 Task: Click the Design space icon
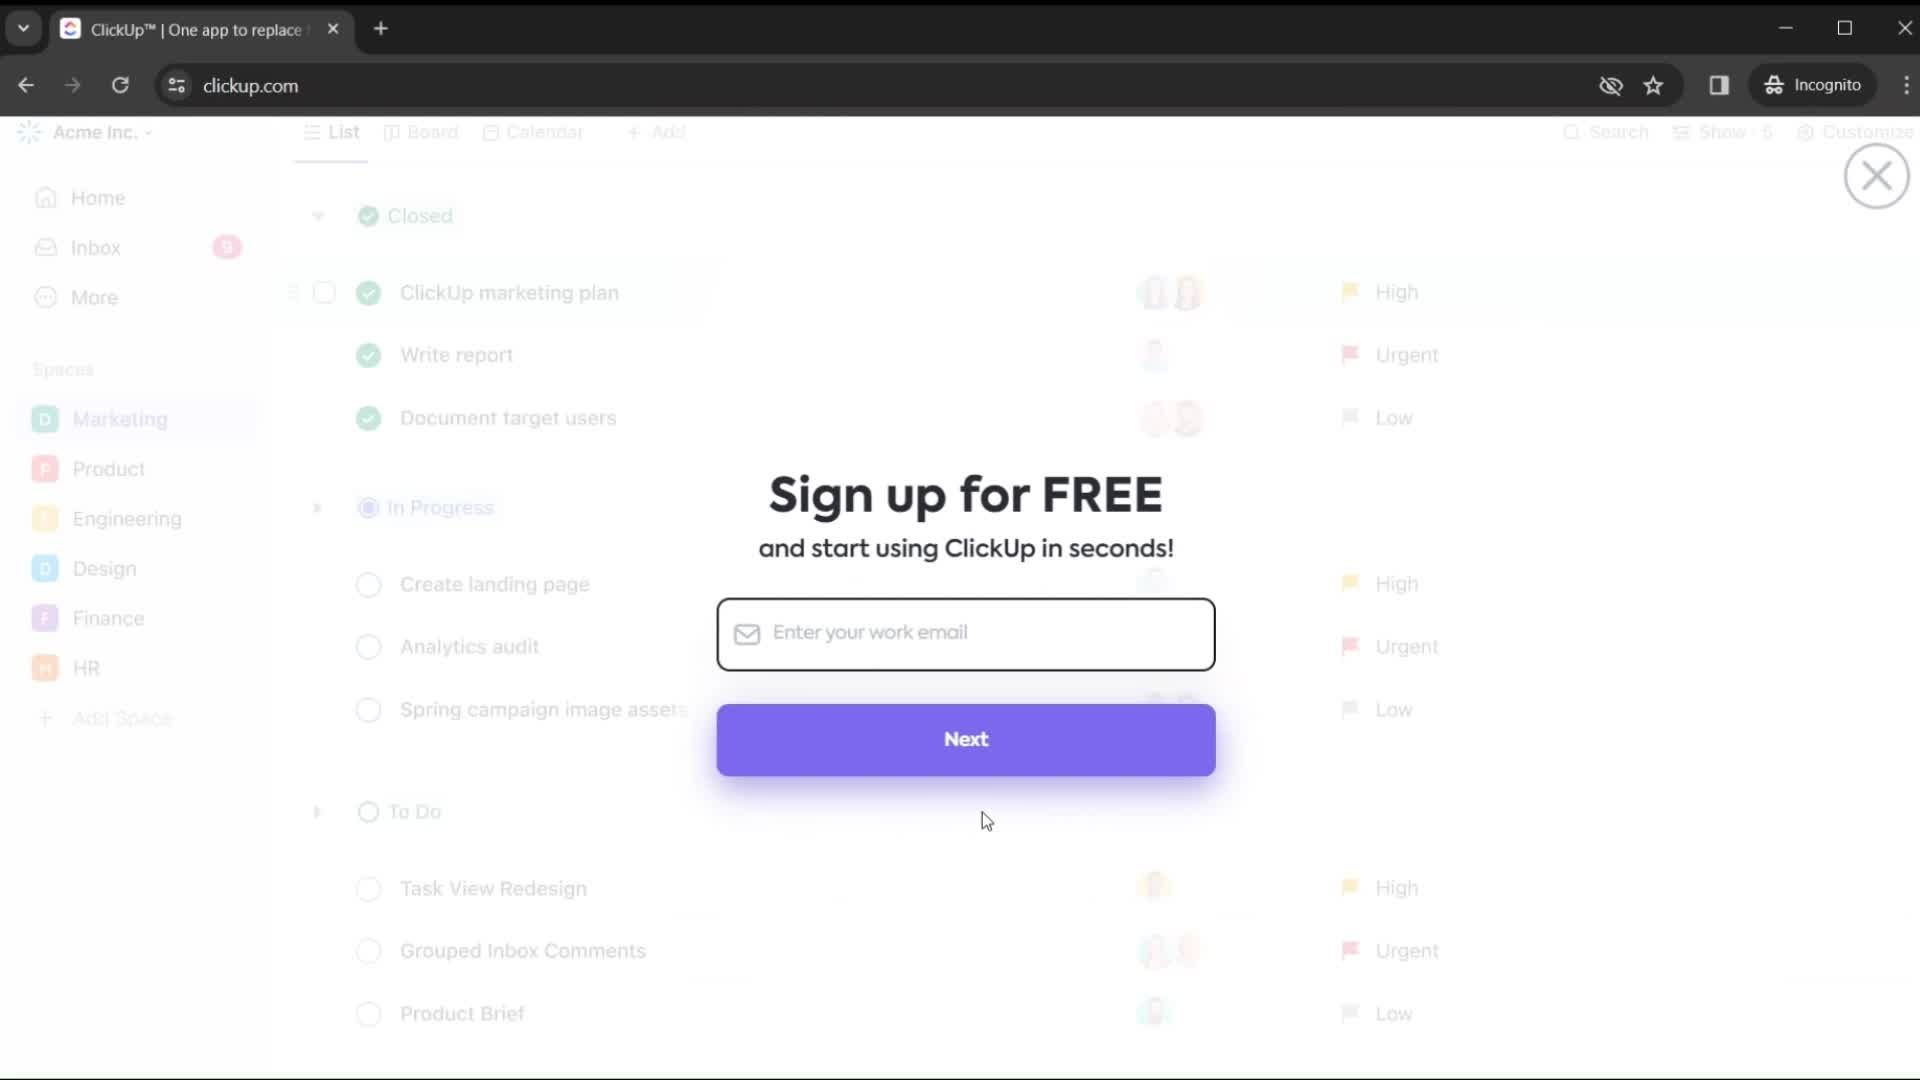point(45,568)
